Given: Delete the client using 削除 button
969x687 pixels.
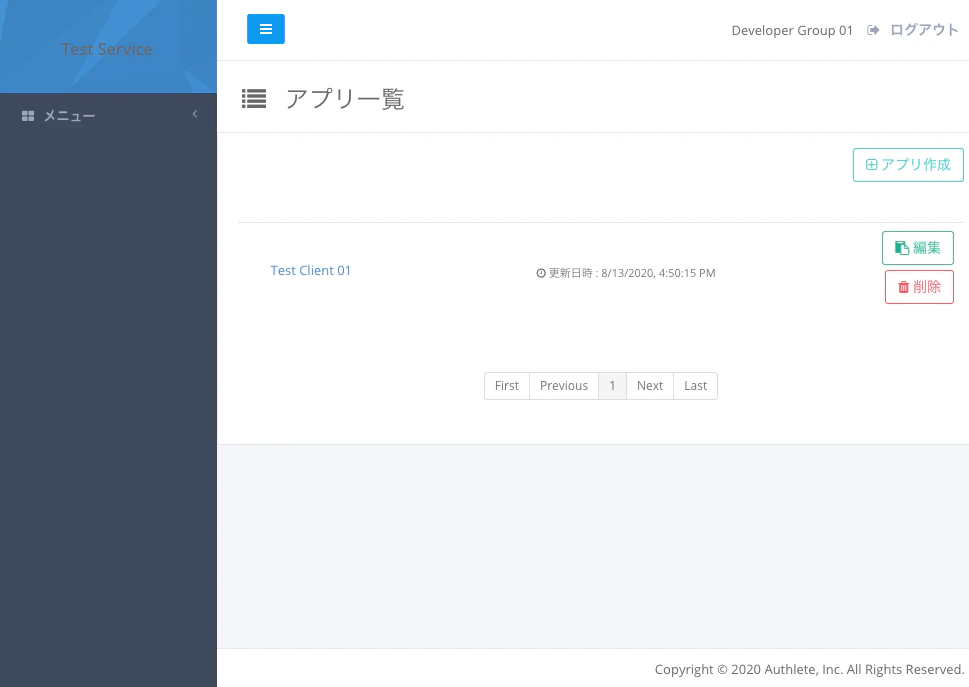Looking at the screenshot, I should click(x=919, y=286).
